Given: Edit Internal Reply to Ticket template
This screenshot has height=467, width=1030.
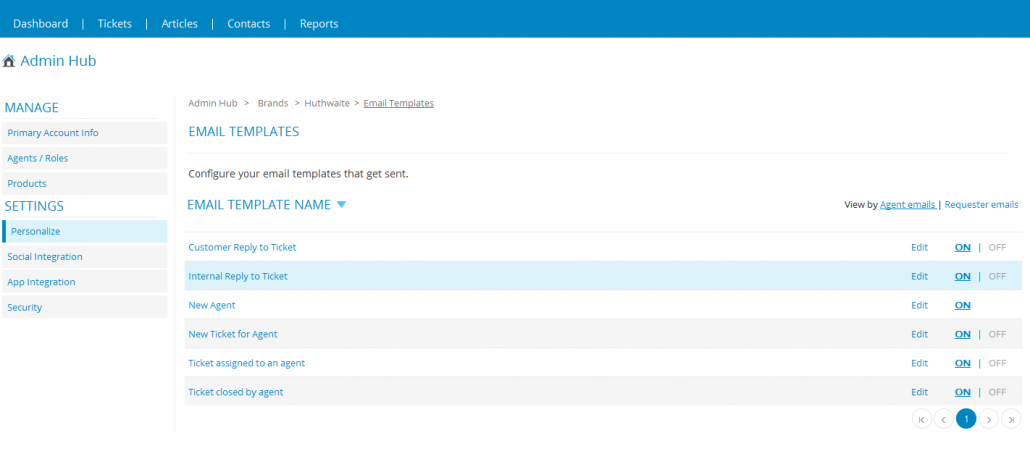Looking at the screenshot, I should (919, 277).
